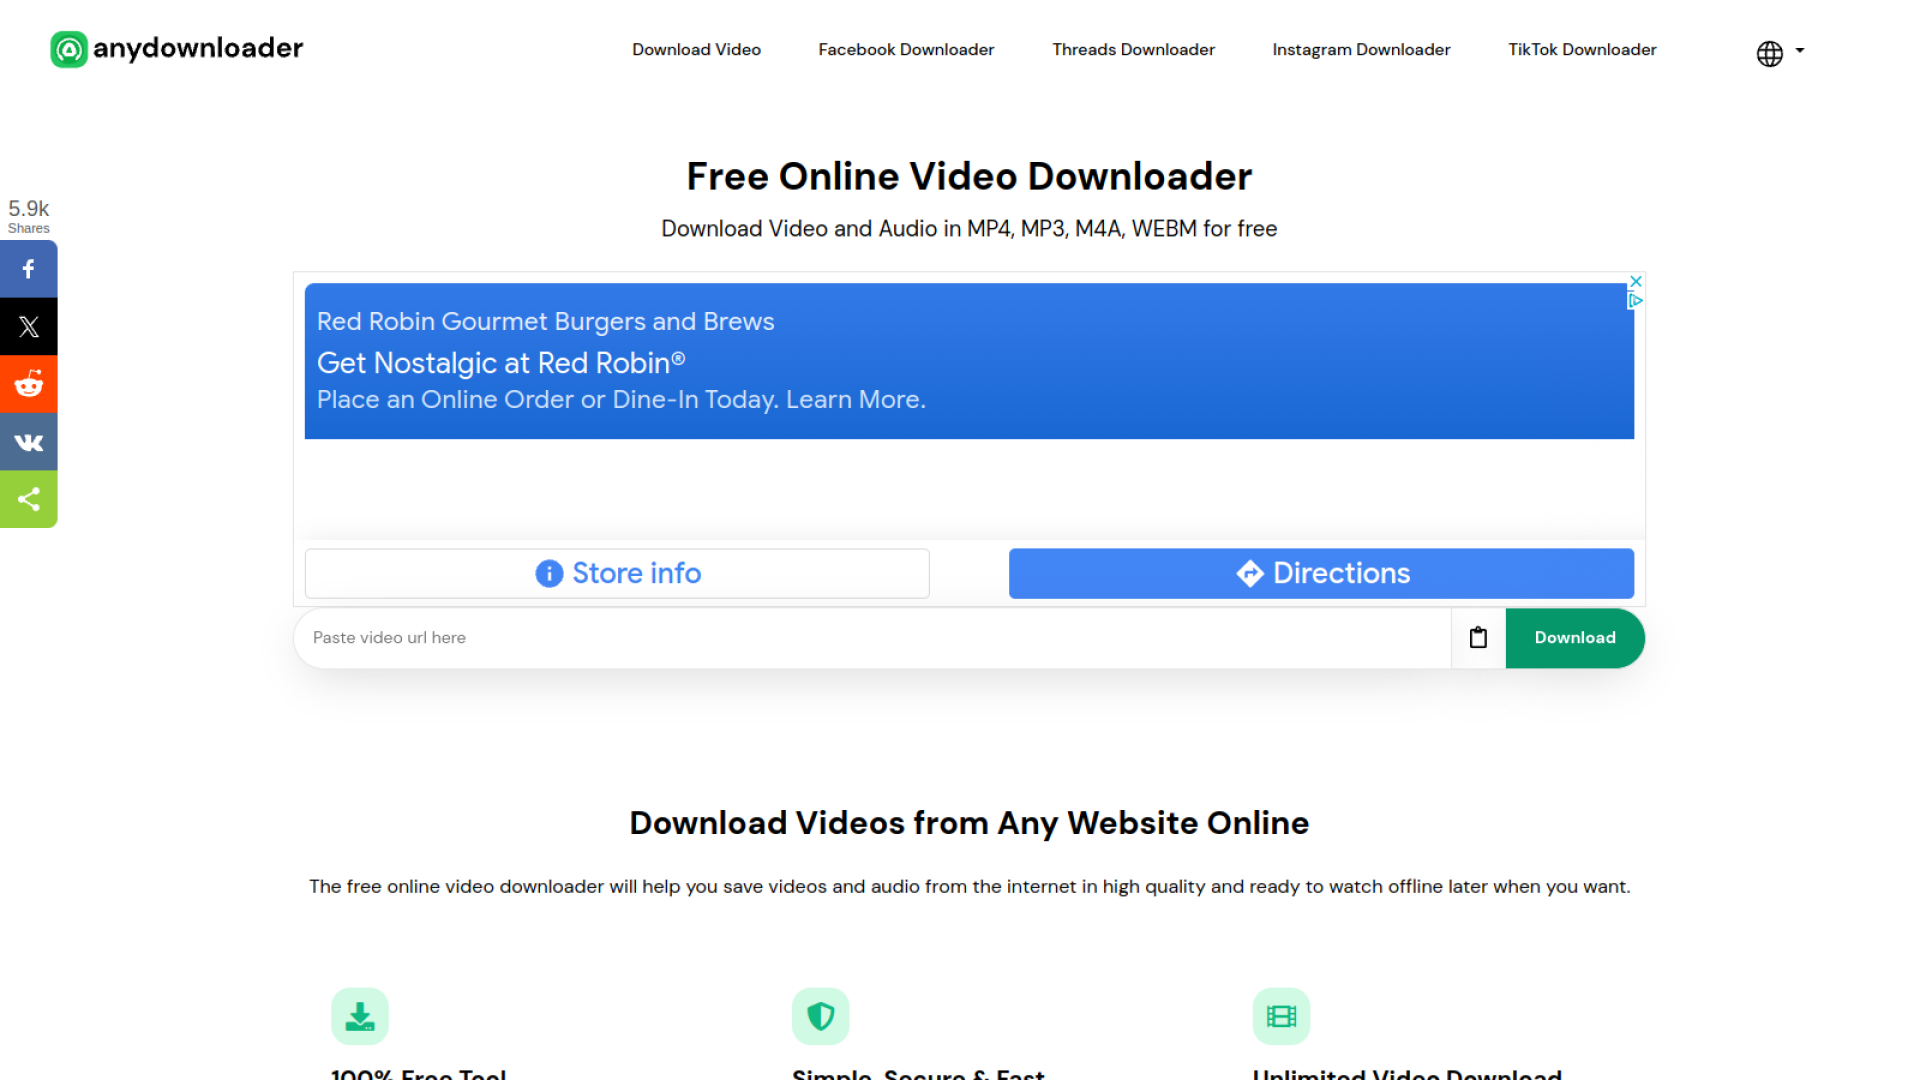Share the page on X
The height and width of the screenshot is (1080, 1920).
(x=28, y=326)
